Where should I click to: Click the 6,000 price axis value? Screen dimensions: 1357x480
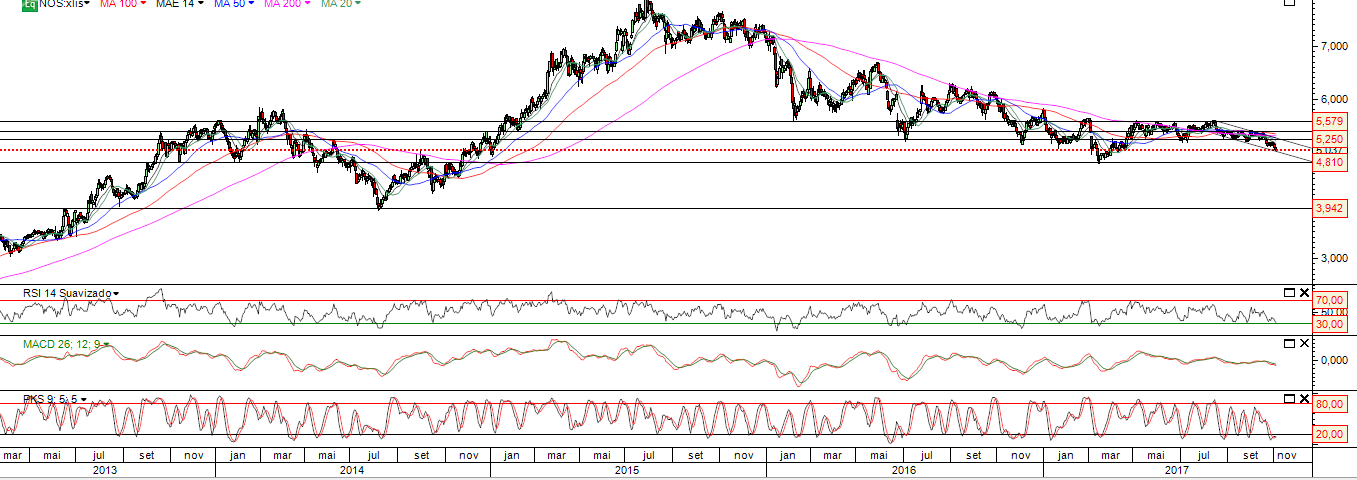[x=1332, y=99]
